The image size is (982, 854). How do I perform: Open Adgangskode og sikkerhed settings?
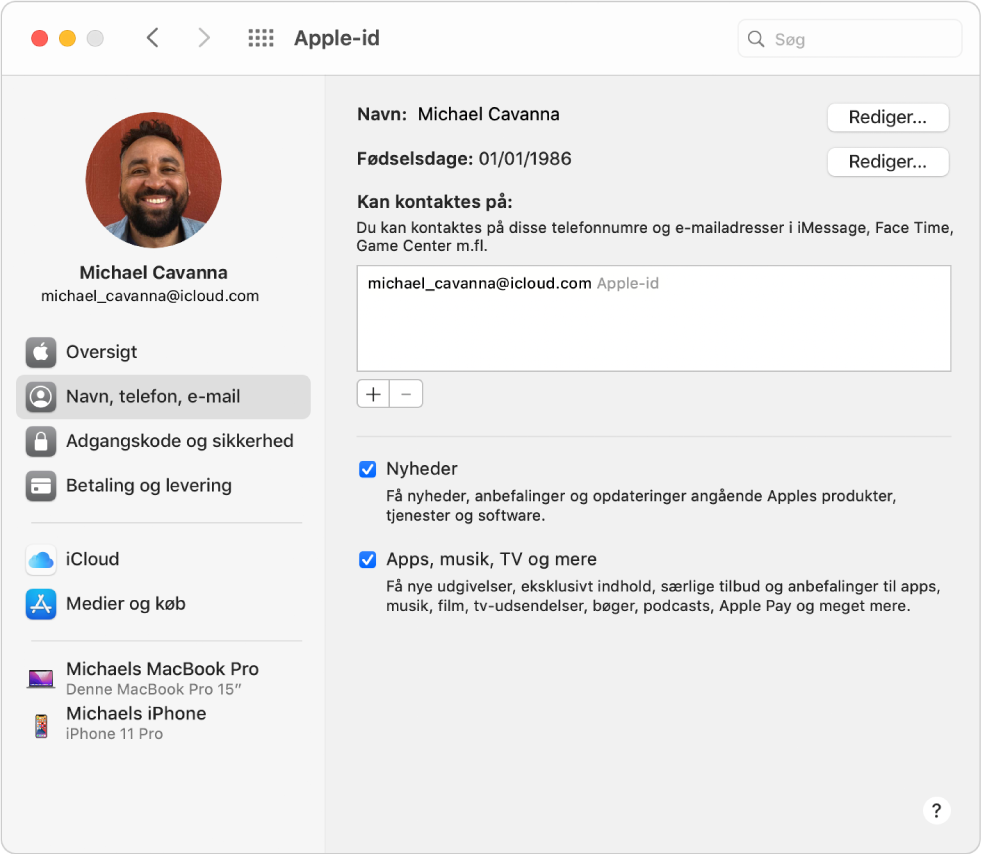click(179, 441)
